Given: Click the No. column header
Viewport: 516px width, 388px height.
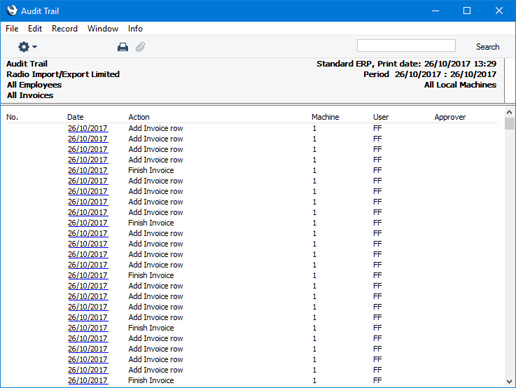Looking at the screenshot, I should click(12, 117).
